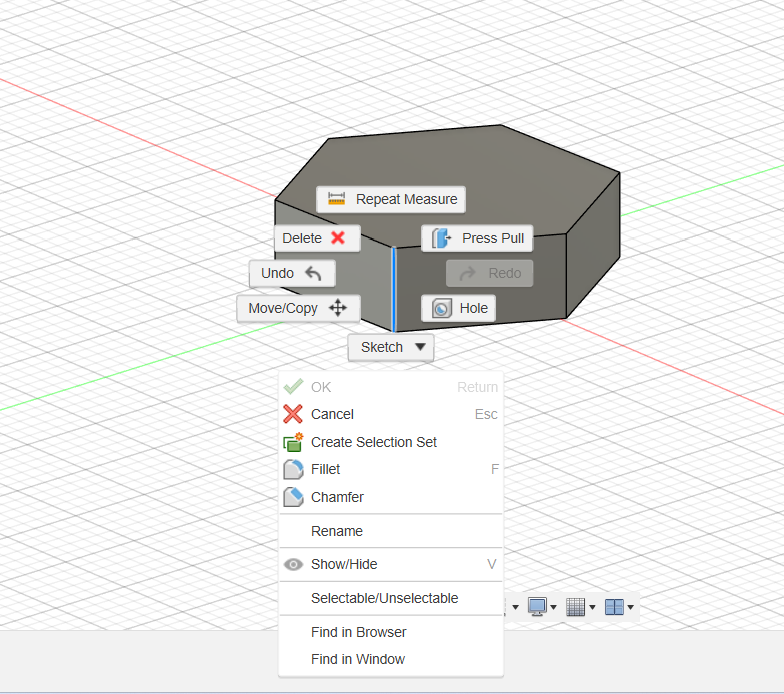Choose Selectable/Unselectable menu entry
The height and width of the screenshot is (694, 784).
click(390, 598)
